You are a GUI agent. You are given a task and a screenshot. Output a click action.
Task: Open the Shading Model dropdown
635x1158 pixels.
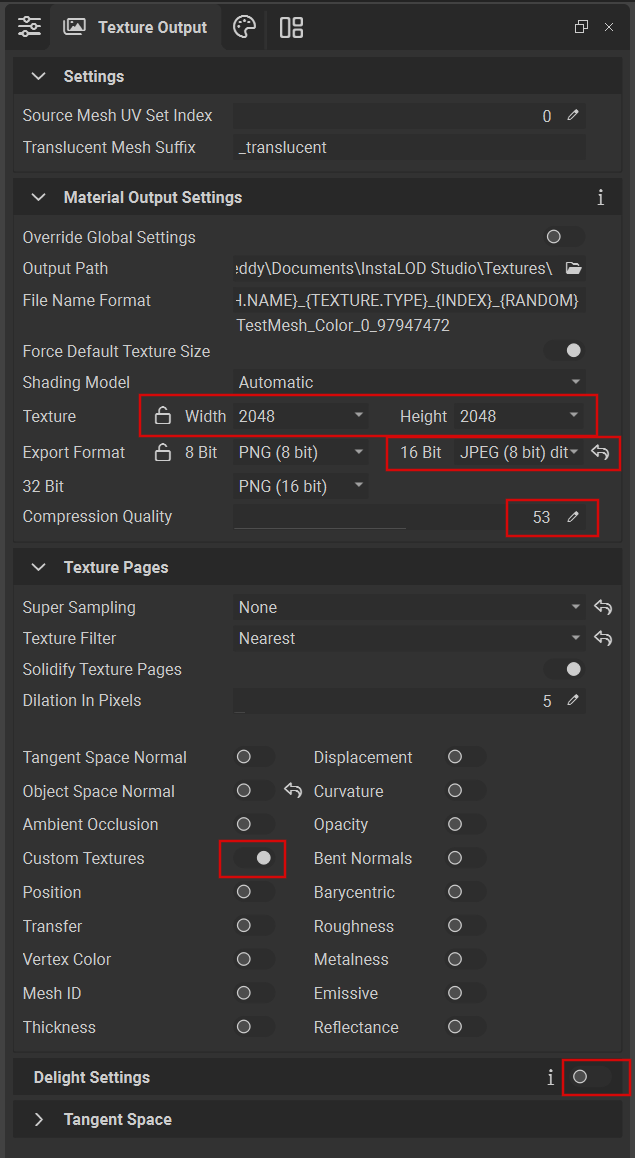click(x=409, y=382)
